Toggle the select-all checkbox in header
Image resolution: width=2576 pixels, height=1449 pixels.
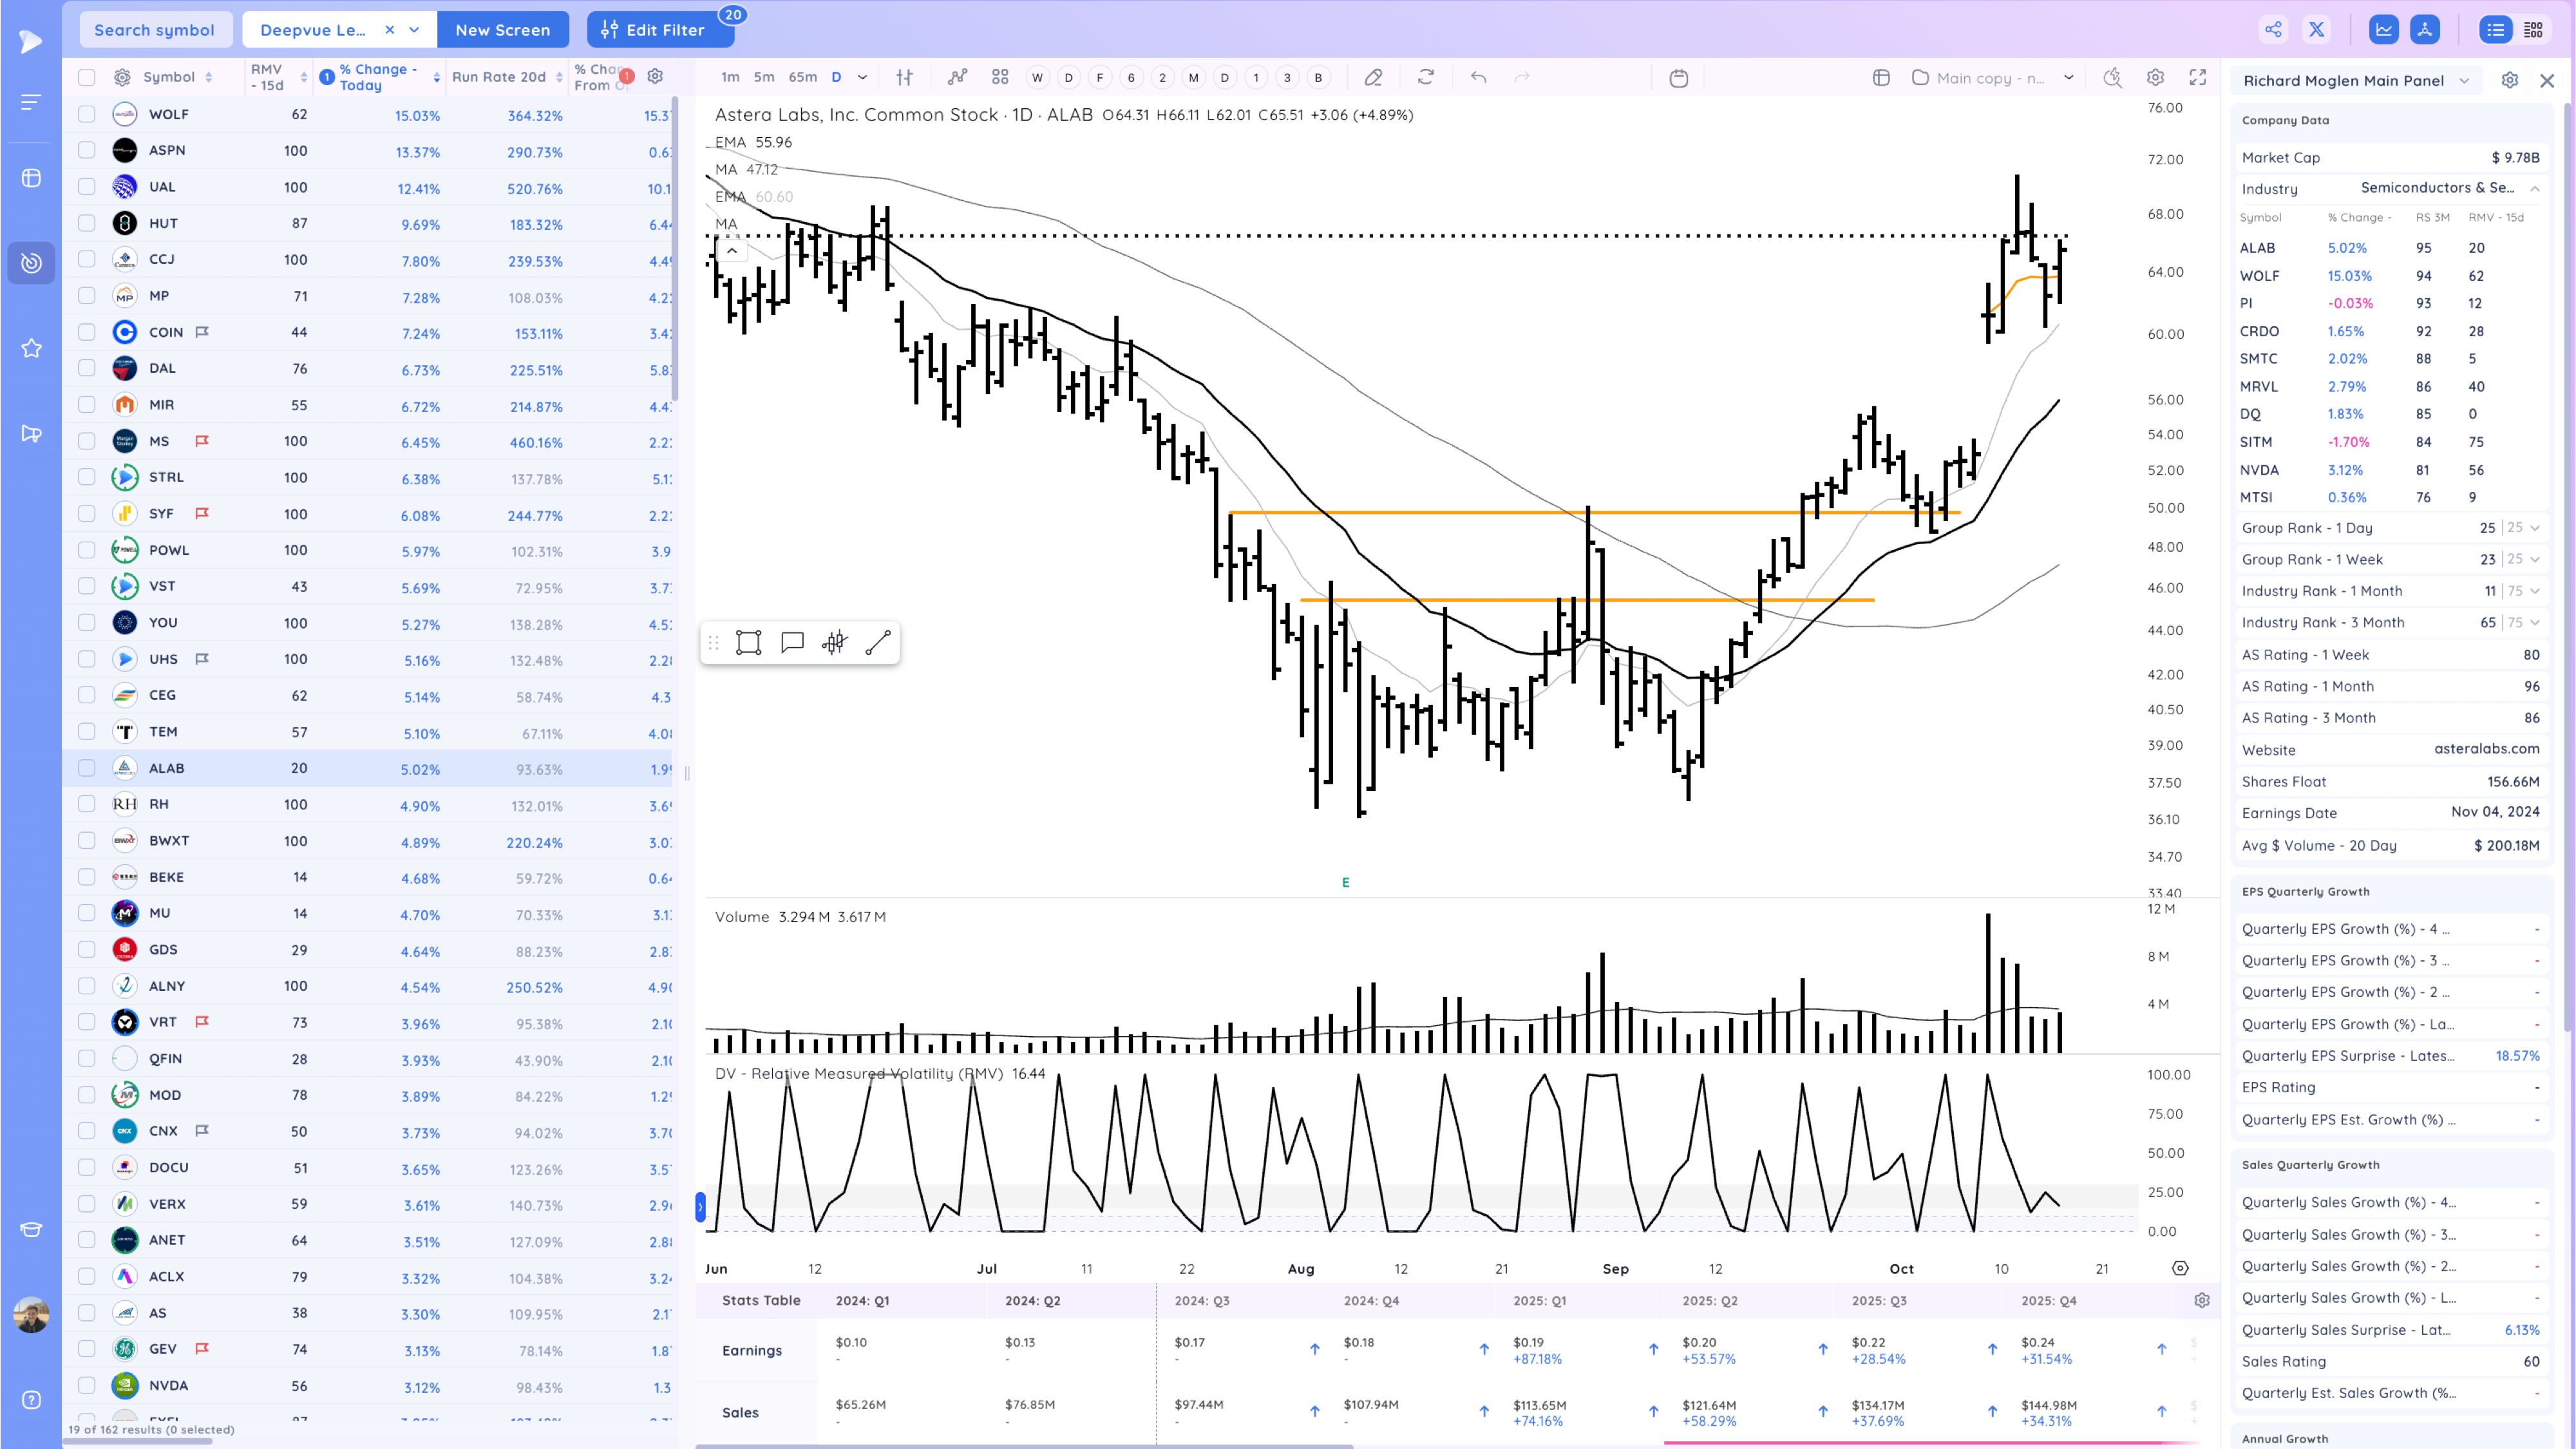(87, 77)
